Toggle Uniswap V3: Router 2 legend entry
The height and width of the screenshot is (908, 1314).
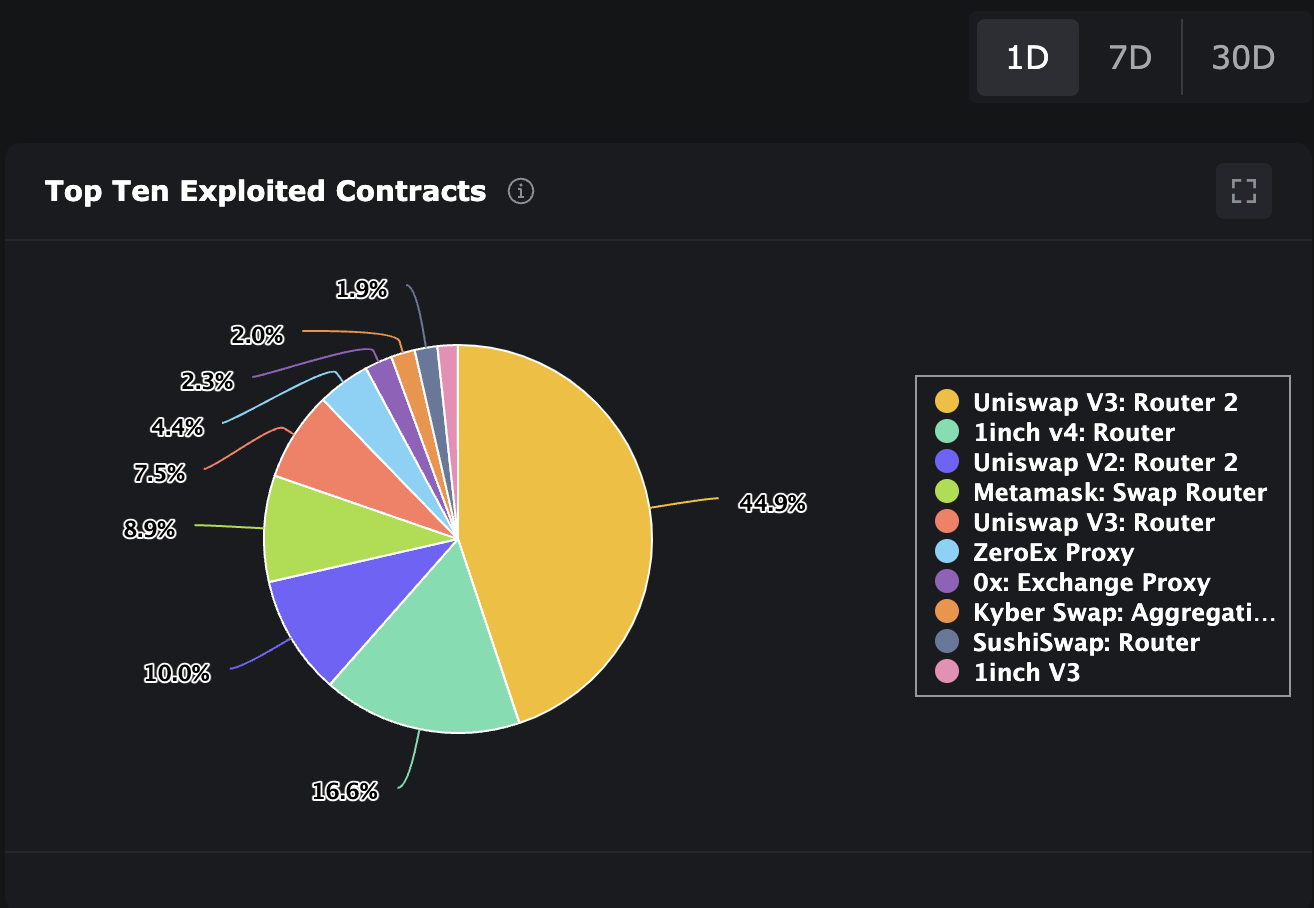coord(1086,402)
